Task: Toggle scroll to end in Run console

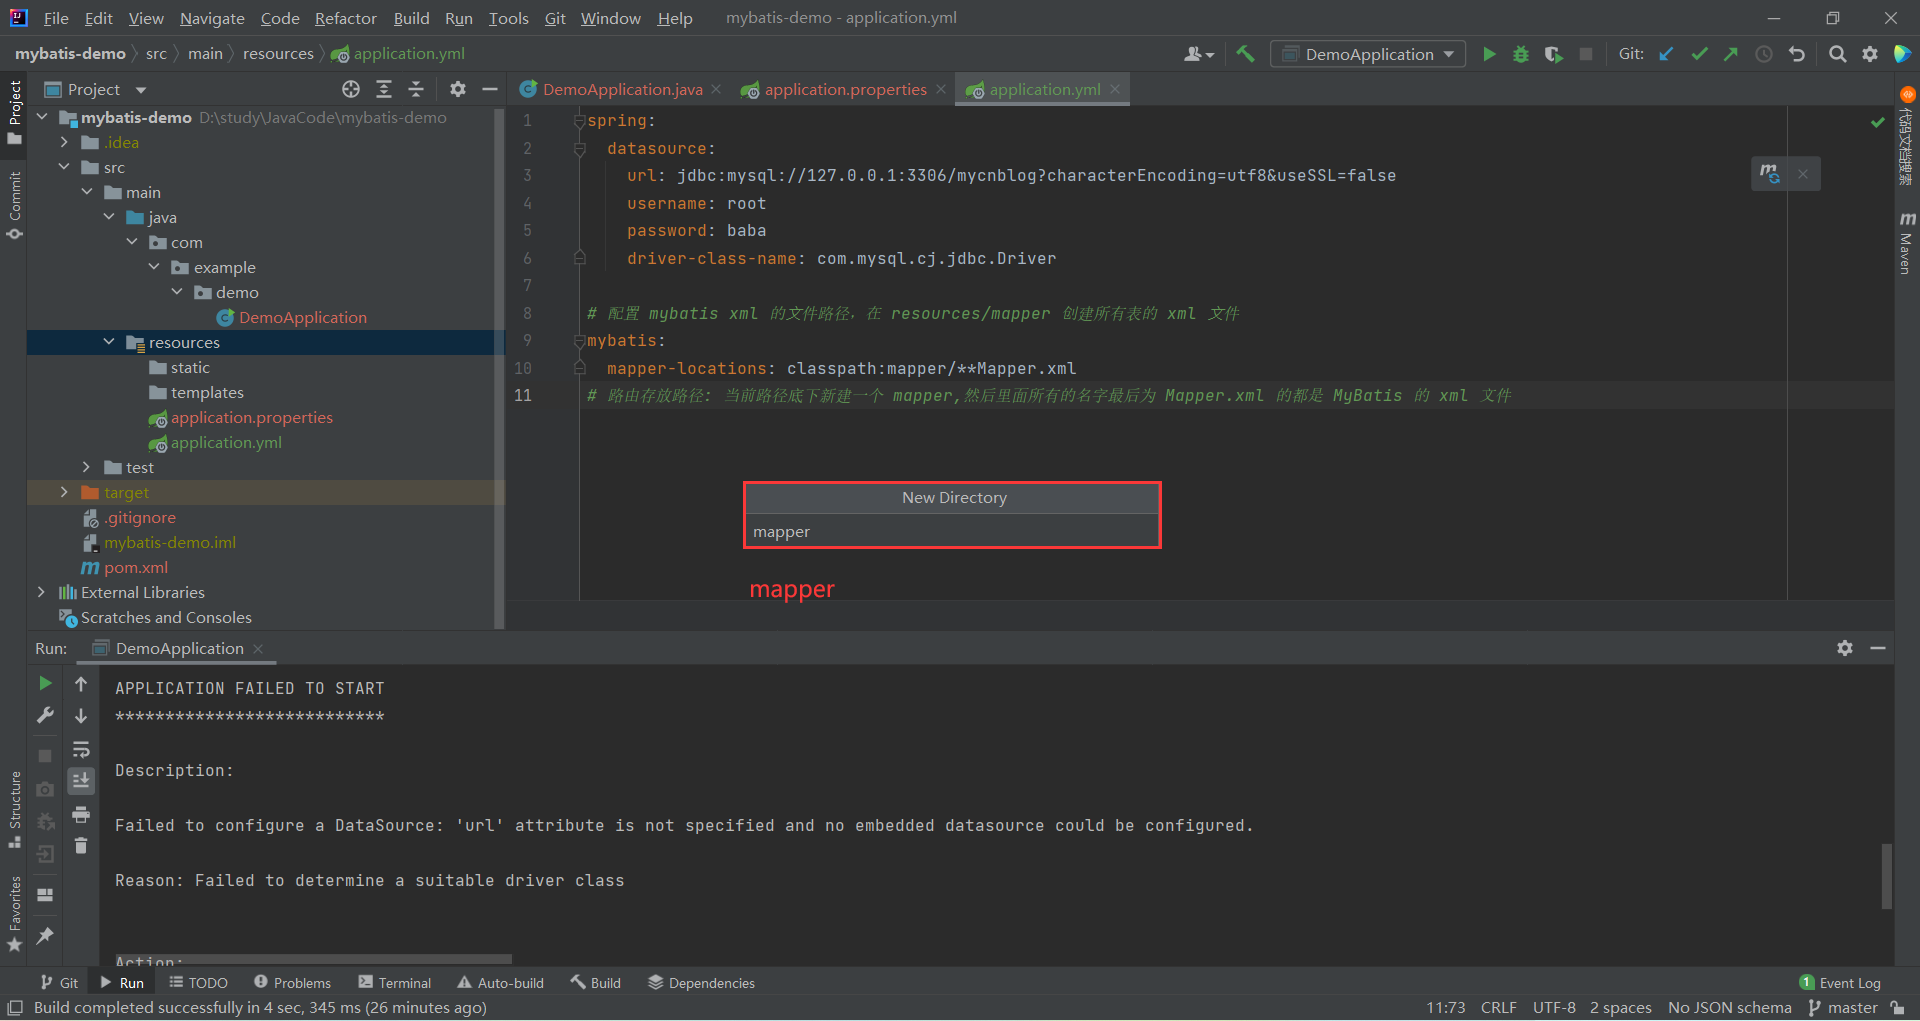Action: [x=81, y=780]
